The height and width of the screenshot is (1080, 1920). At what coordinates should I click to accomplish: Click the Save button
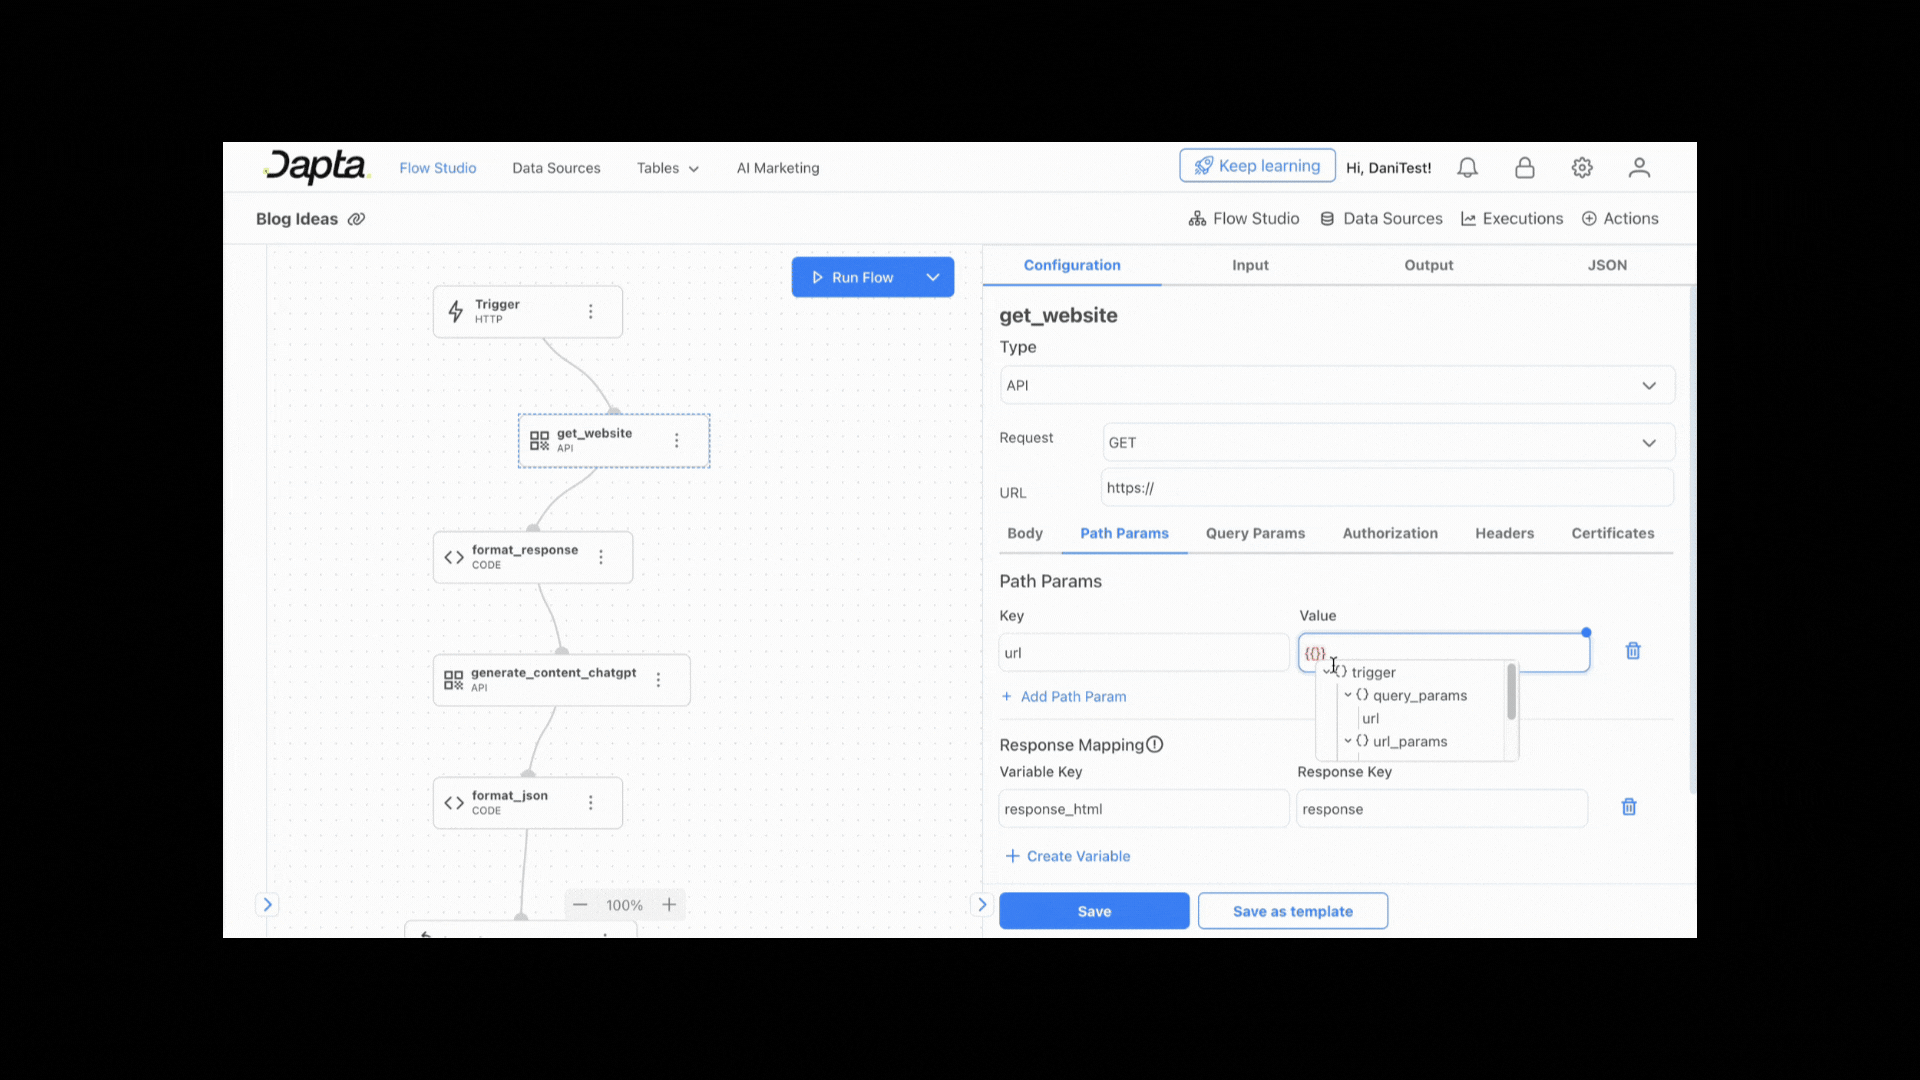pyautogui.click(x=1094, y=911)
